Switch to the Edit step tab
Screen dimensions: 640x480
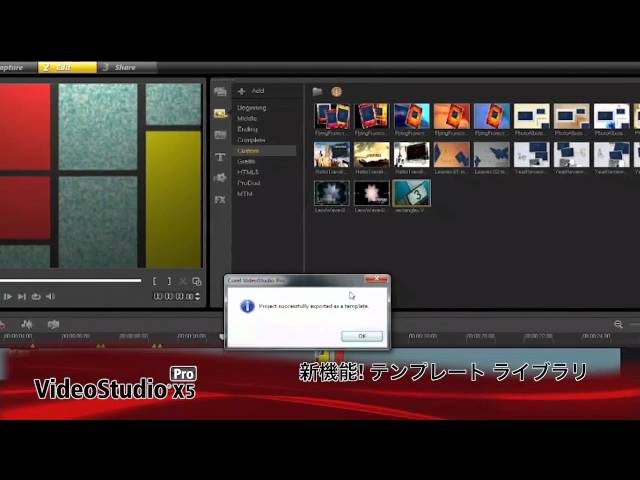click(x=67, y=67)
